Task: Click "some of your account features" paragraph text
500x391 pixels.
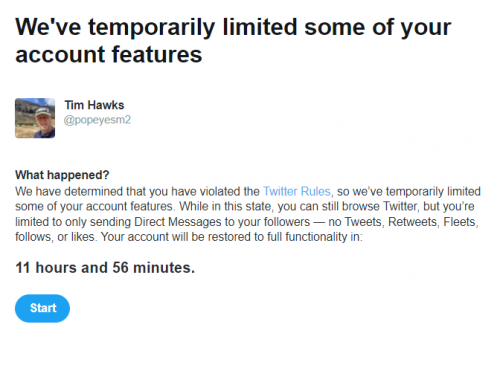Action: tap(95, 207)
